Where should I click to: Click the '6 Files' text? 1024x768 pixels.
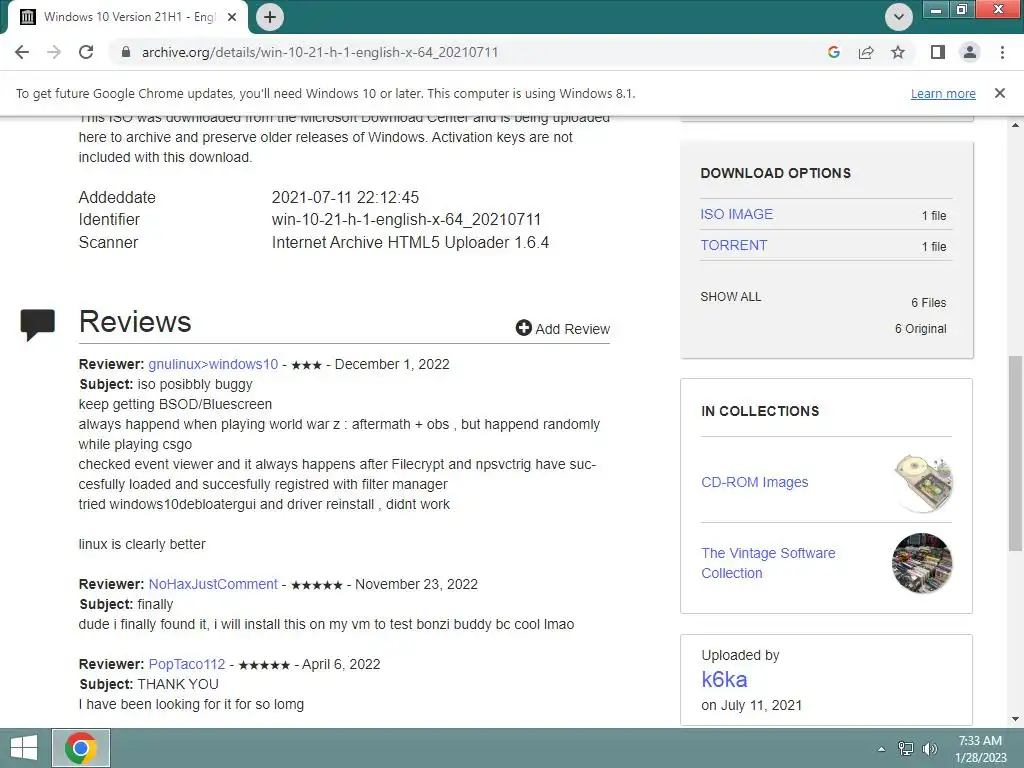(x=929, y=302)
